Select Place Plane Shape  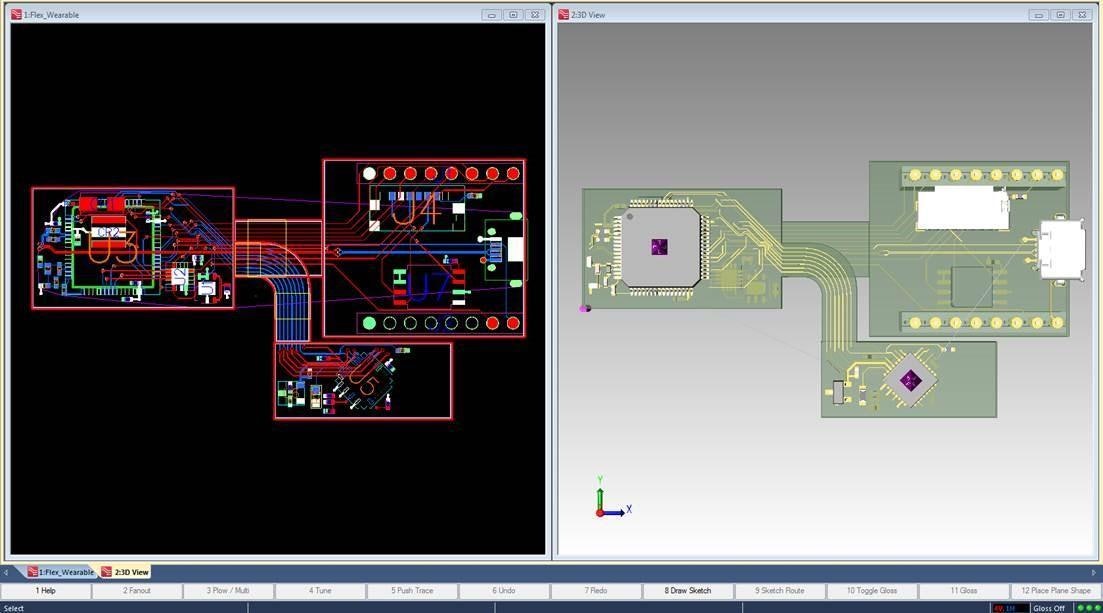[x=1054, y=590]
